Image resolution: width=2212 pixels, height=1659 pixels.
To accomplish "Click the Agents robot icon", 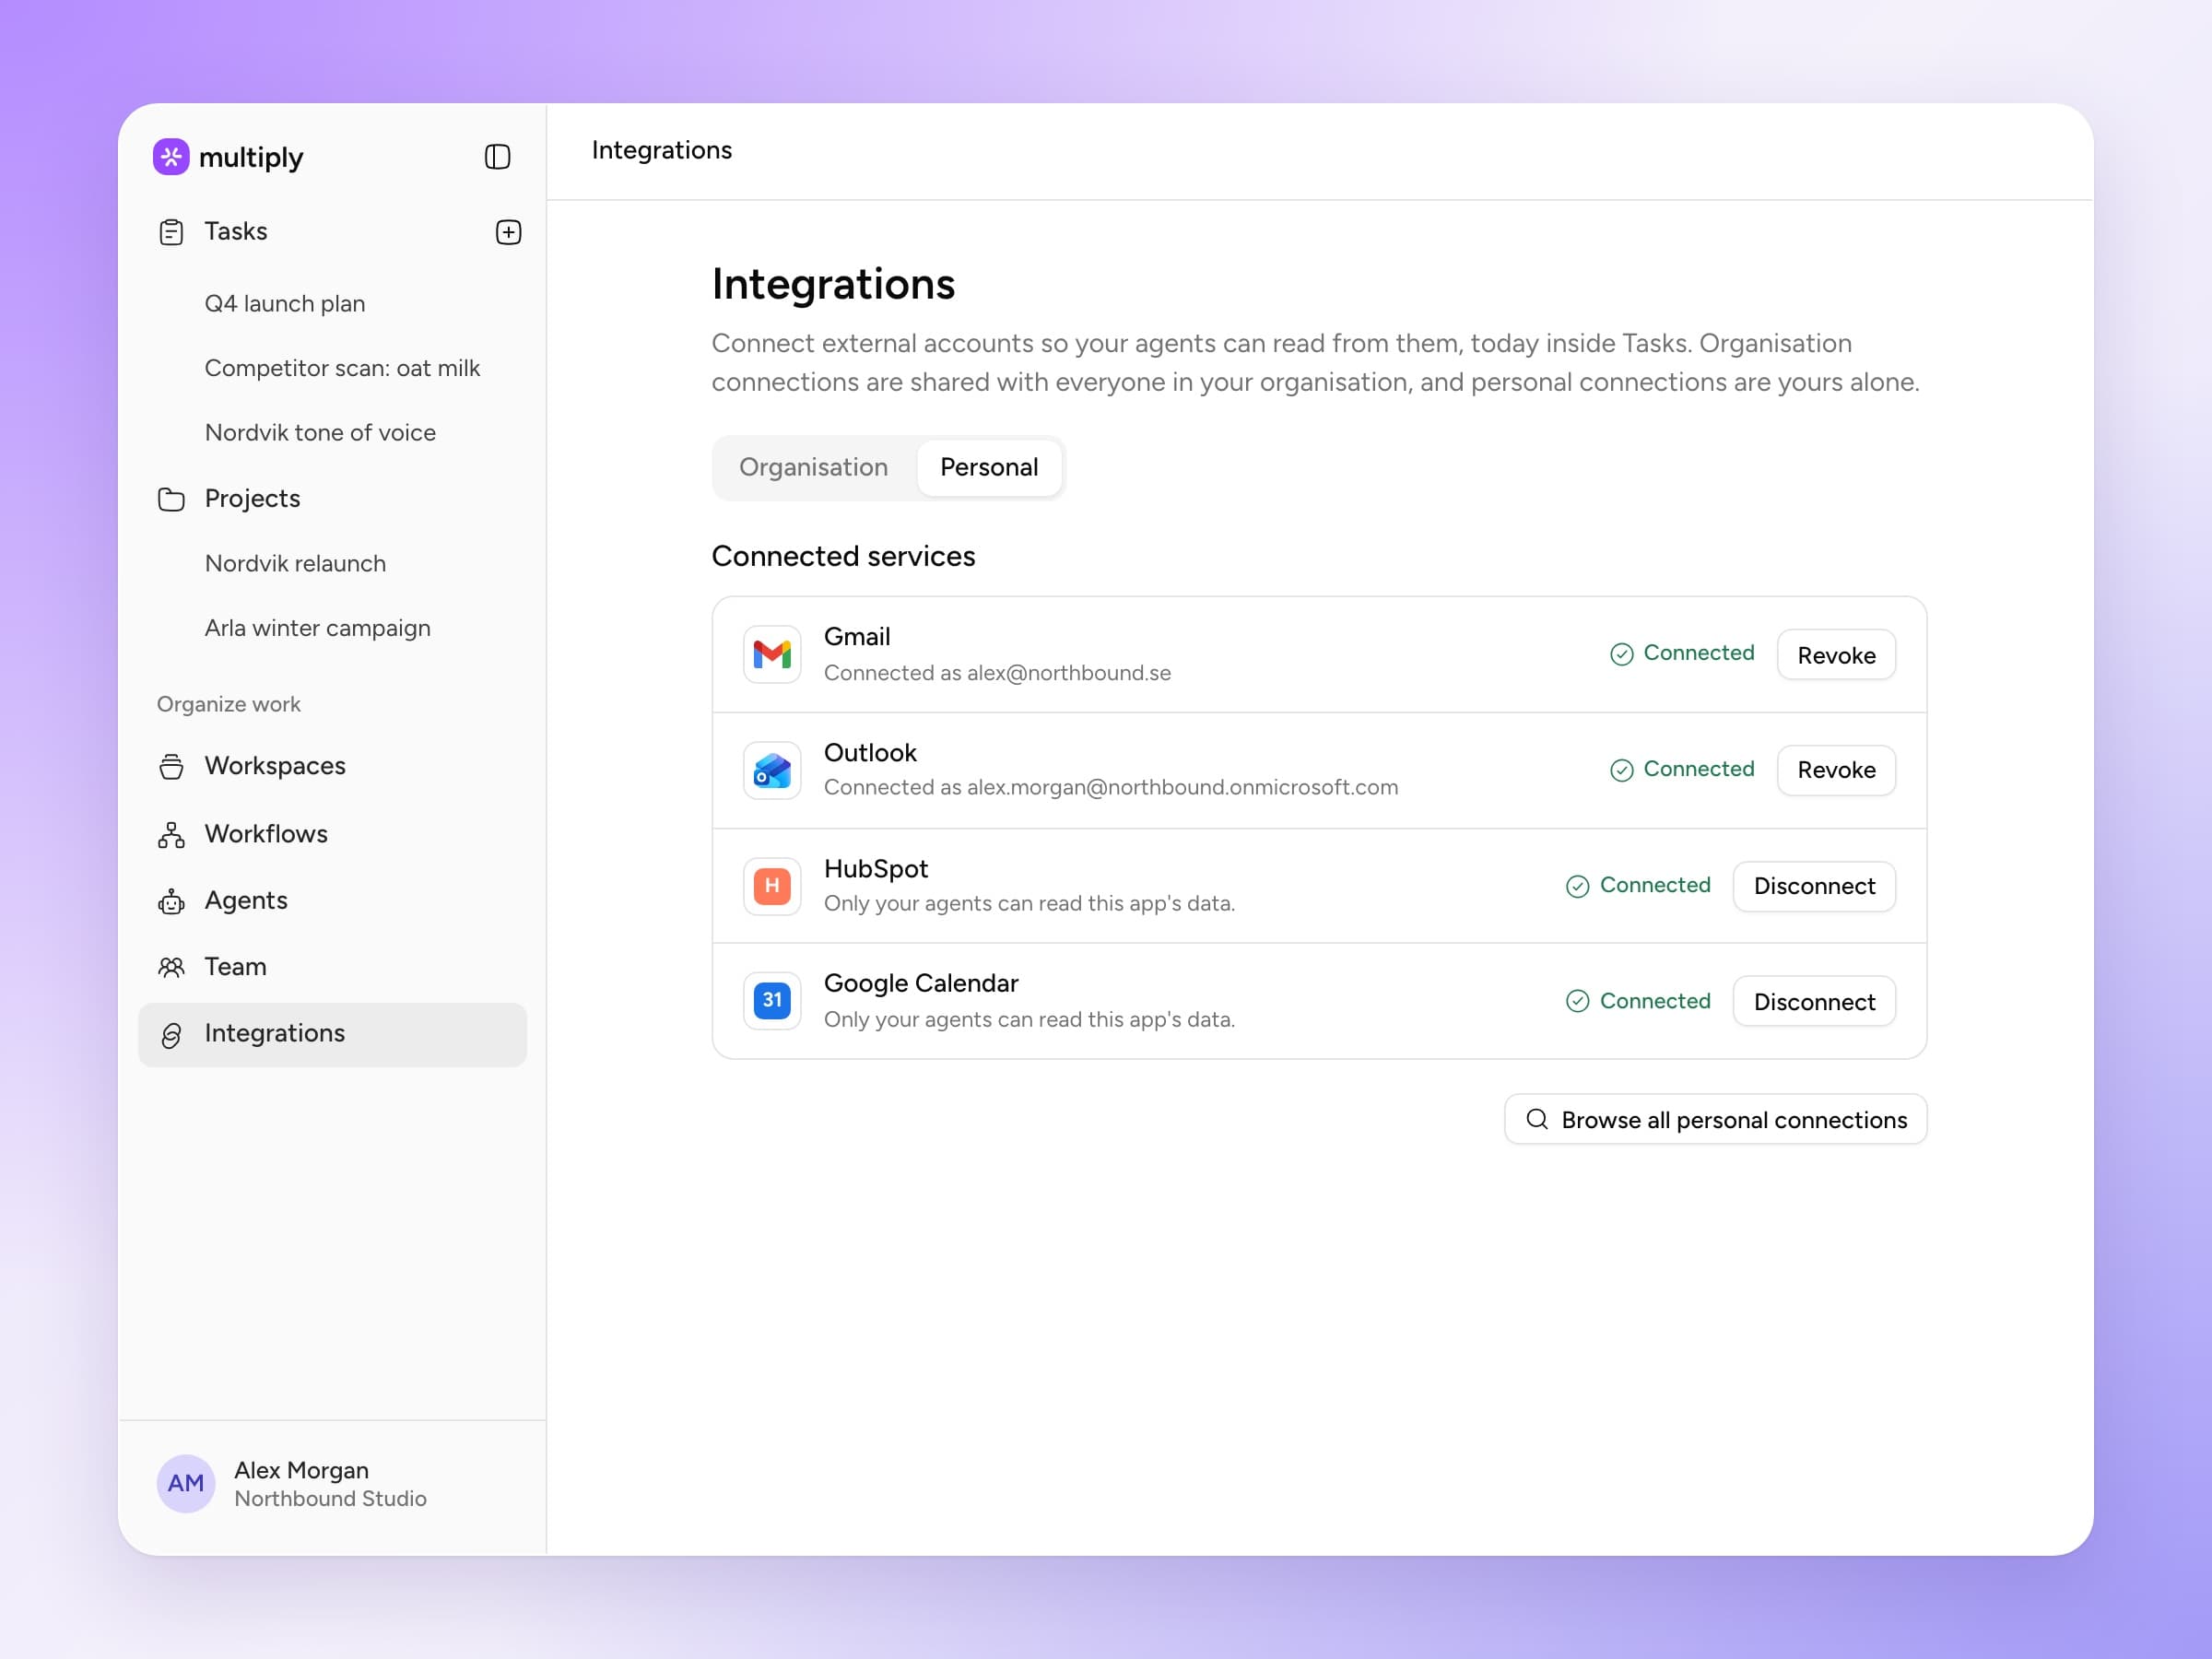I will coord(171,901).
